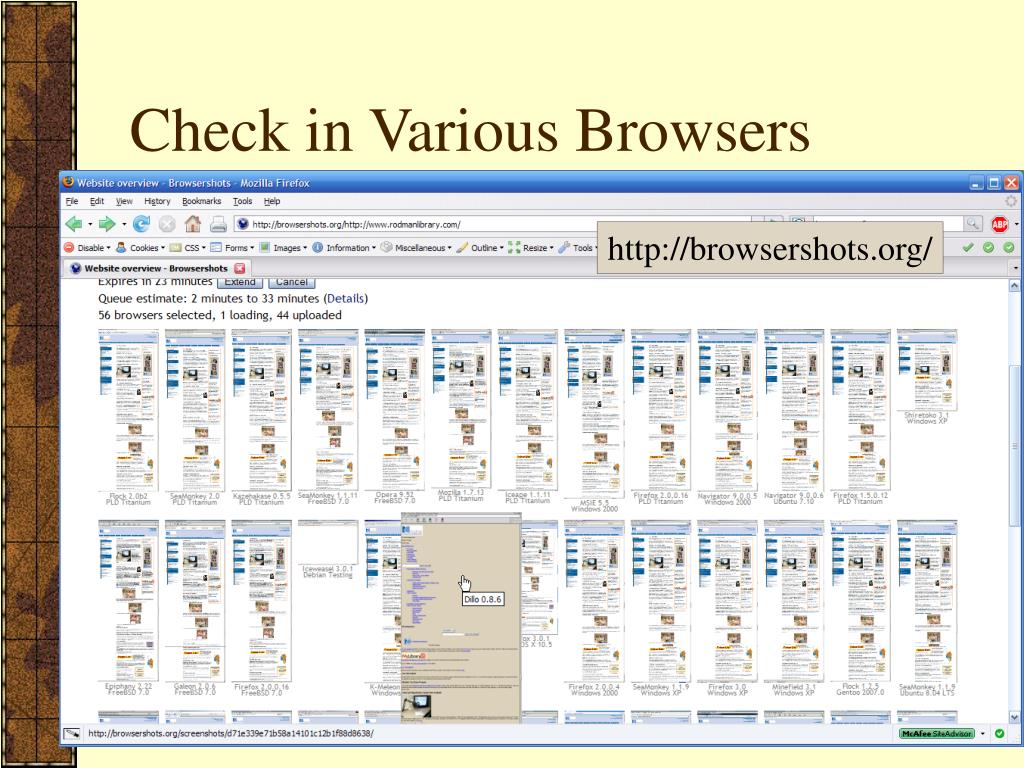Open the Kazehakase 0.5.5 screenshot thumbnail
Screen dimensions: 1024x768
tap(261, 411)
